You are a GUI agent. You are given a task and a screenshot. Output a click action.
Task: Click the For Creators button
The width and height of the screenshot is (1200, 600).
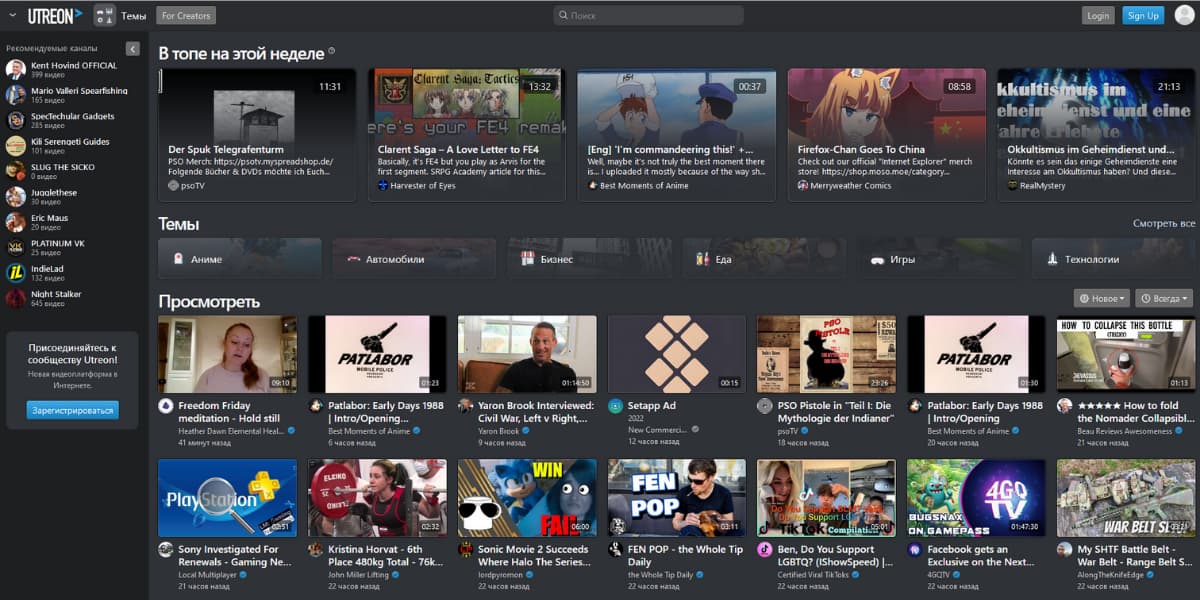pyautogui.click(x=186, y=15)
